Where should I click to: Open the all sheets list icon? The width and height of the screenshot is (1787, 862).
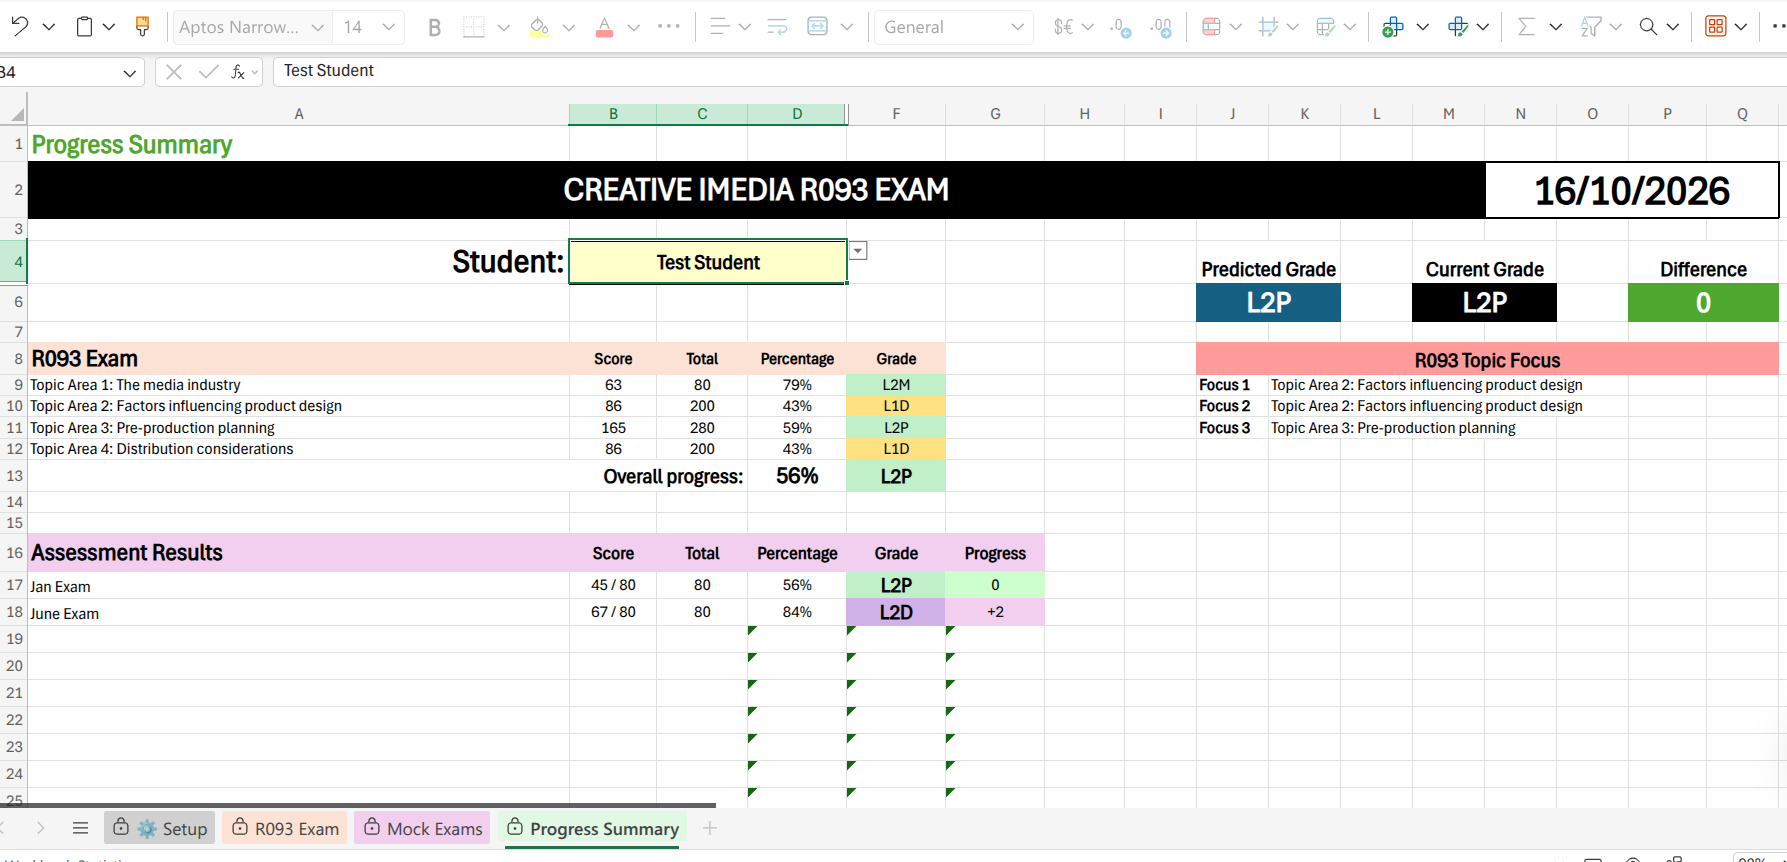81,828
